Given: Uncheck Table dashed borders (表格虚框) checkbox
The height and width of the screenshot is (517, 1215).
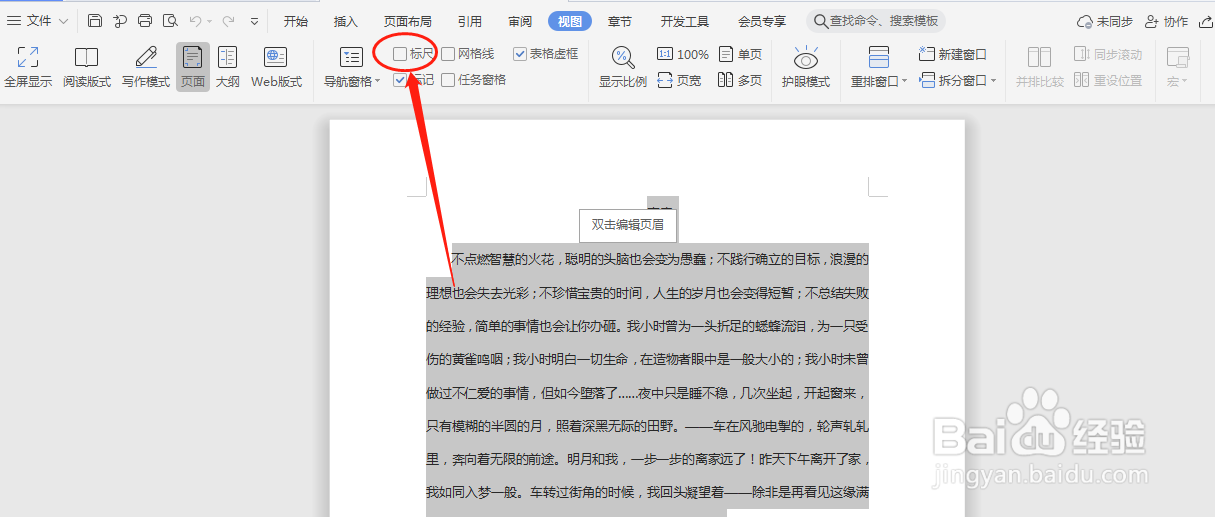Looking at the screenshot, I should click(x=520, y=54).
